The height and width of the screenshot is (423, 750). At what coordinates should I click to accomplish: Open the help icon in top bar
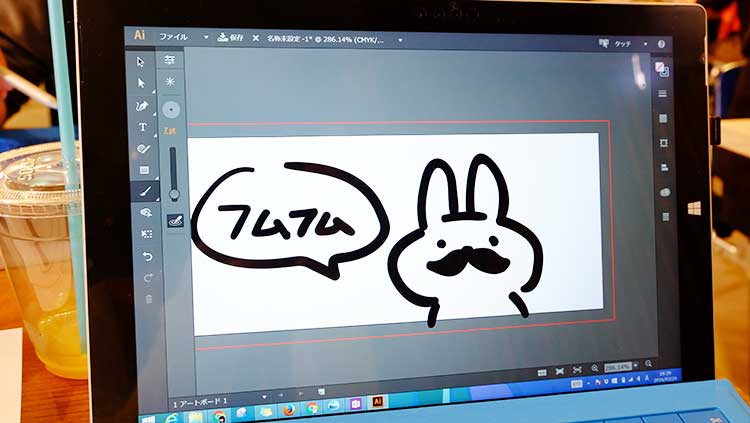[662, 44]
